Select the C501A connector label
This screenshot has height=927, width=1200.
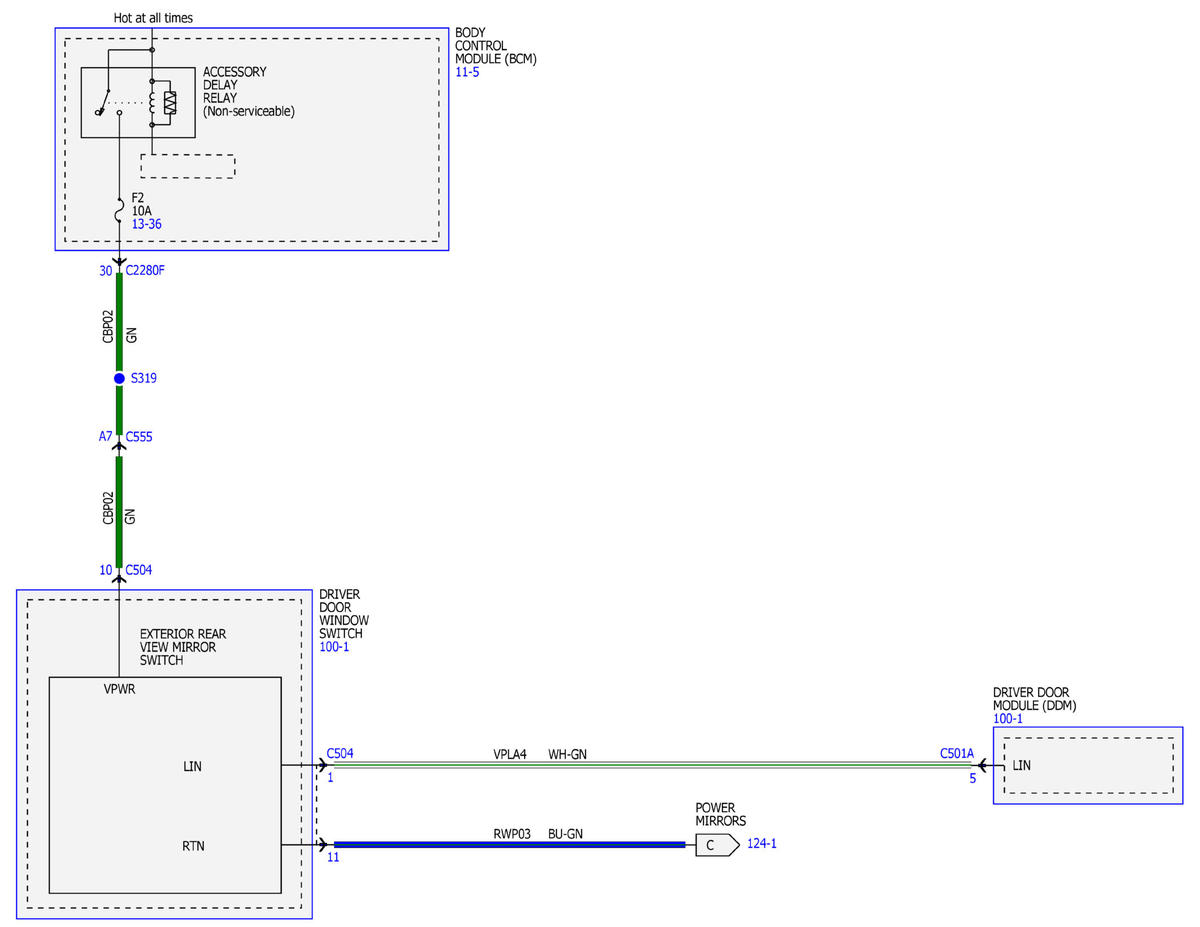coord(957,754)
